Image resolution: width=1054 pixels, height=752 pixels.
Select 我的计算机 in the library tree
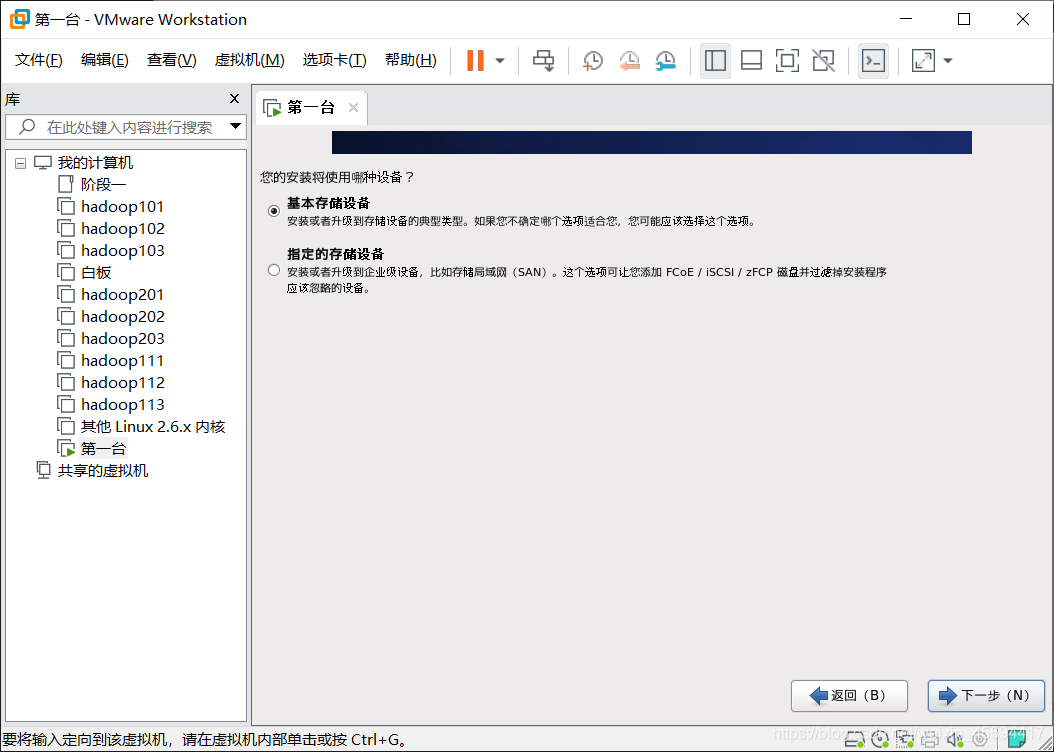coord(95,163)
